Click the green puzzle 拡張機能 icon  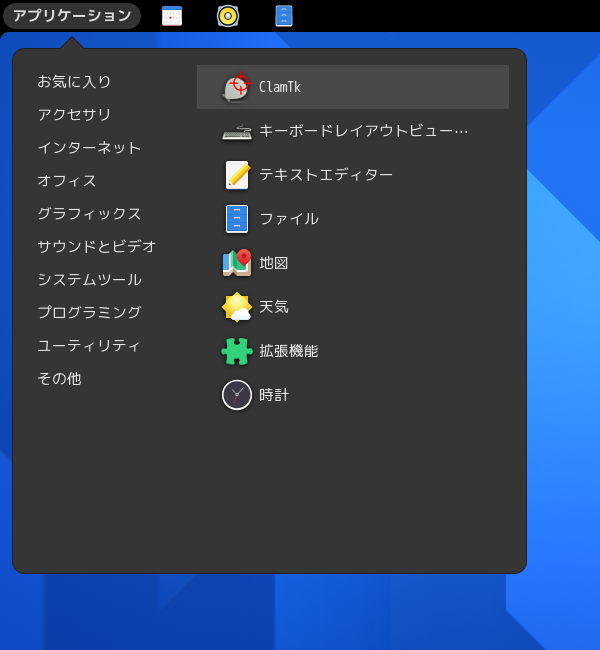(x=237, y=351)
